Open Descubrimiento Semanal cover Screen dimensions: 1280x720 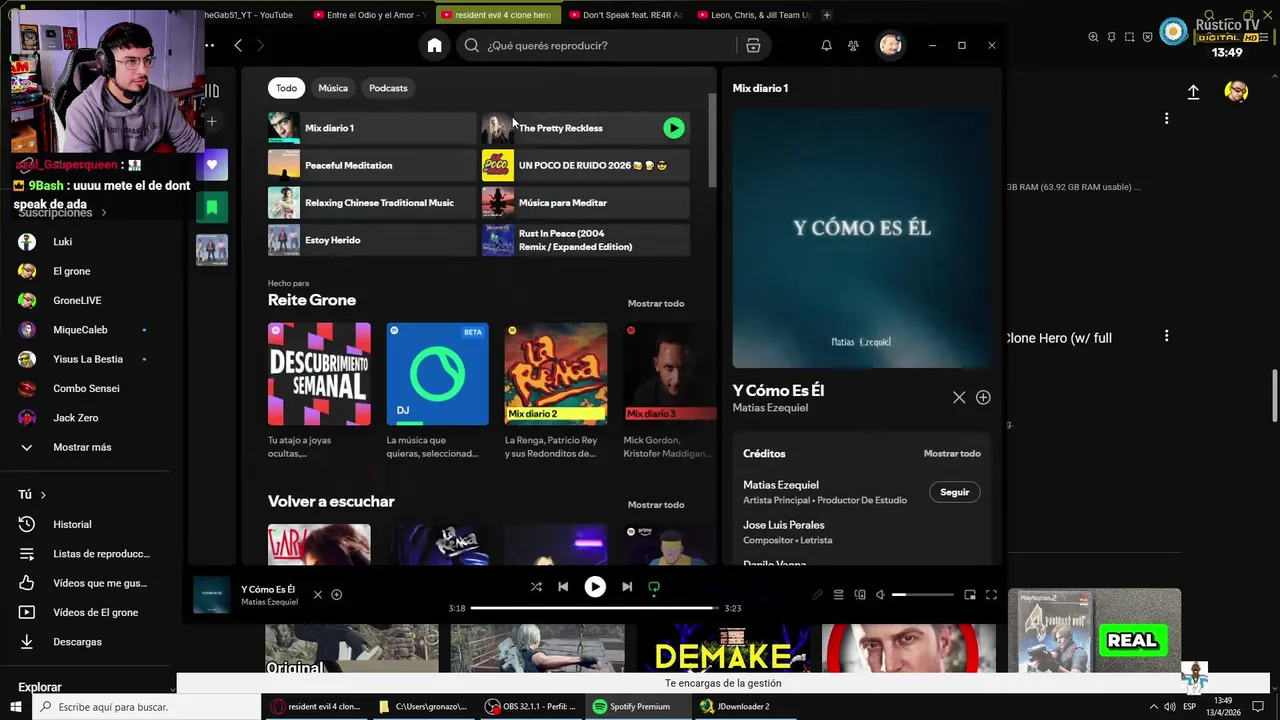coord(319,374)
